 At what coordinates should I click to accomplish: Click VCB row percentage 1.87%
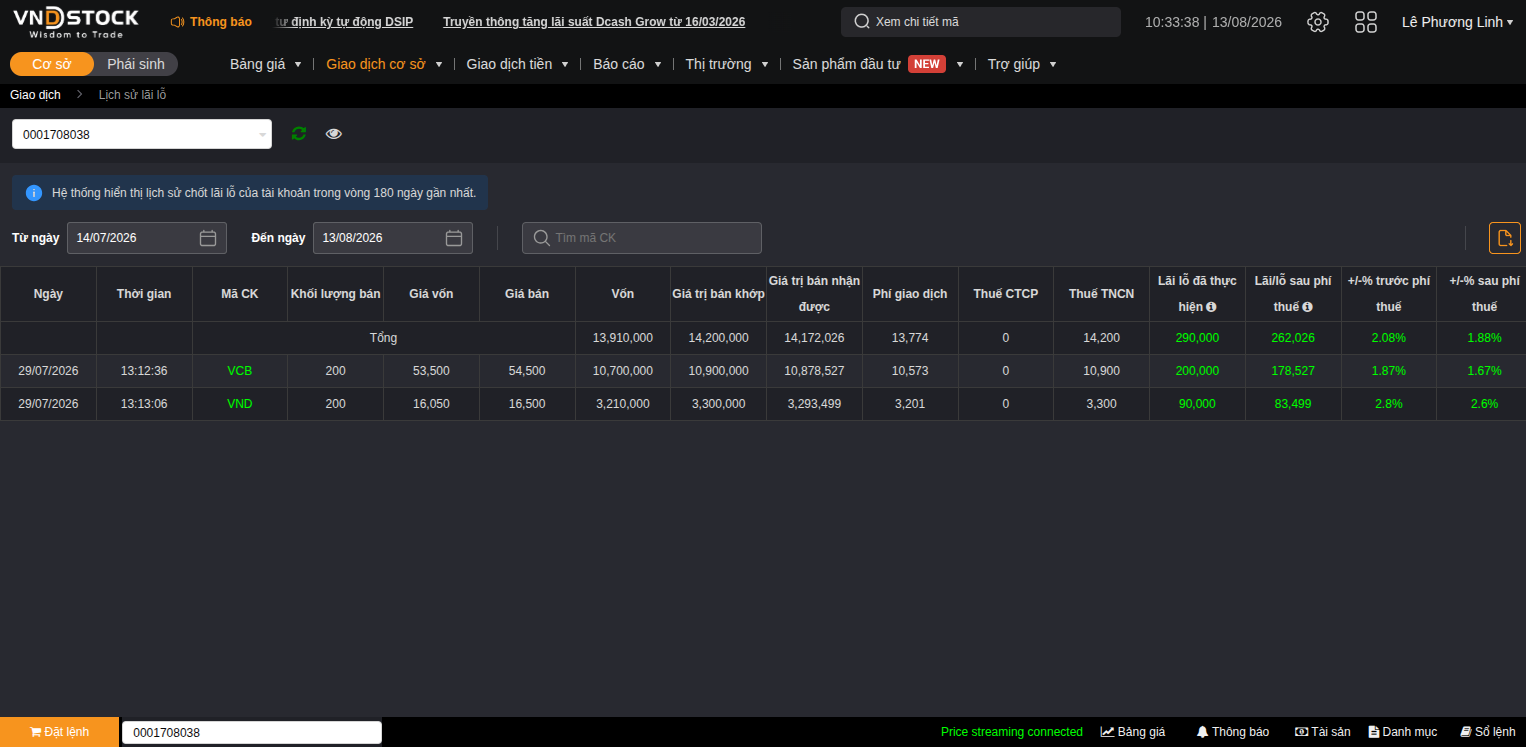point(1389,371)
